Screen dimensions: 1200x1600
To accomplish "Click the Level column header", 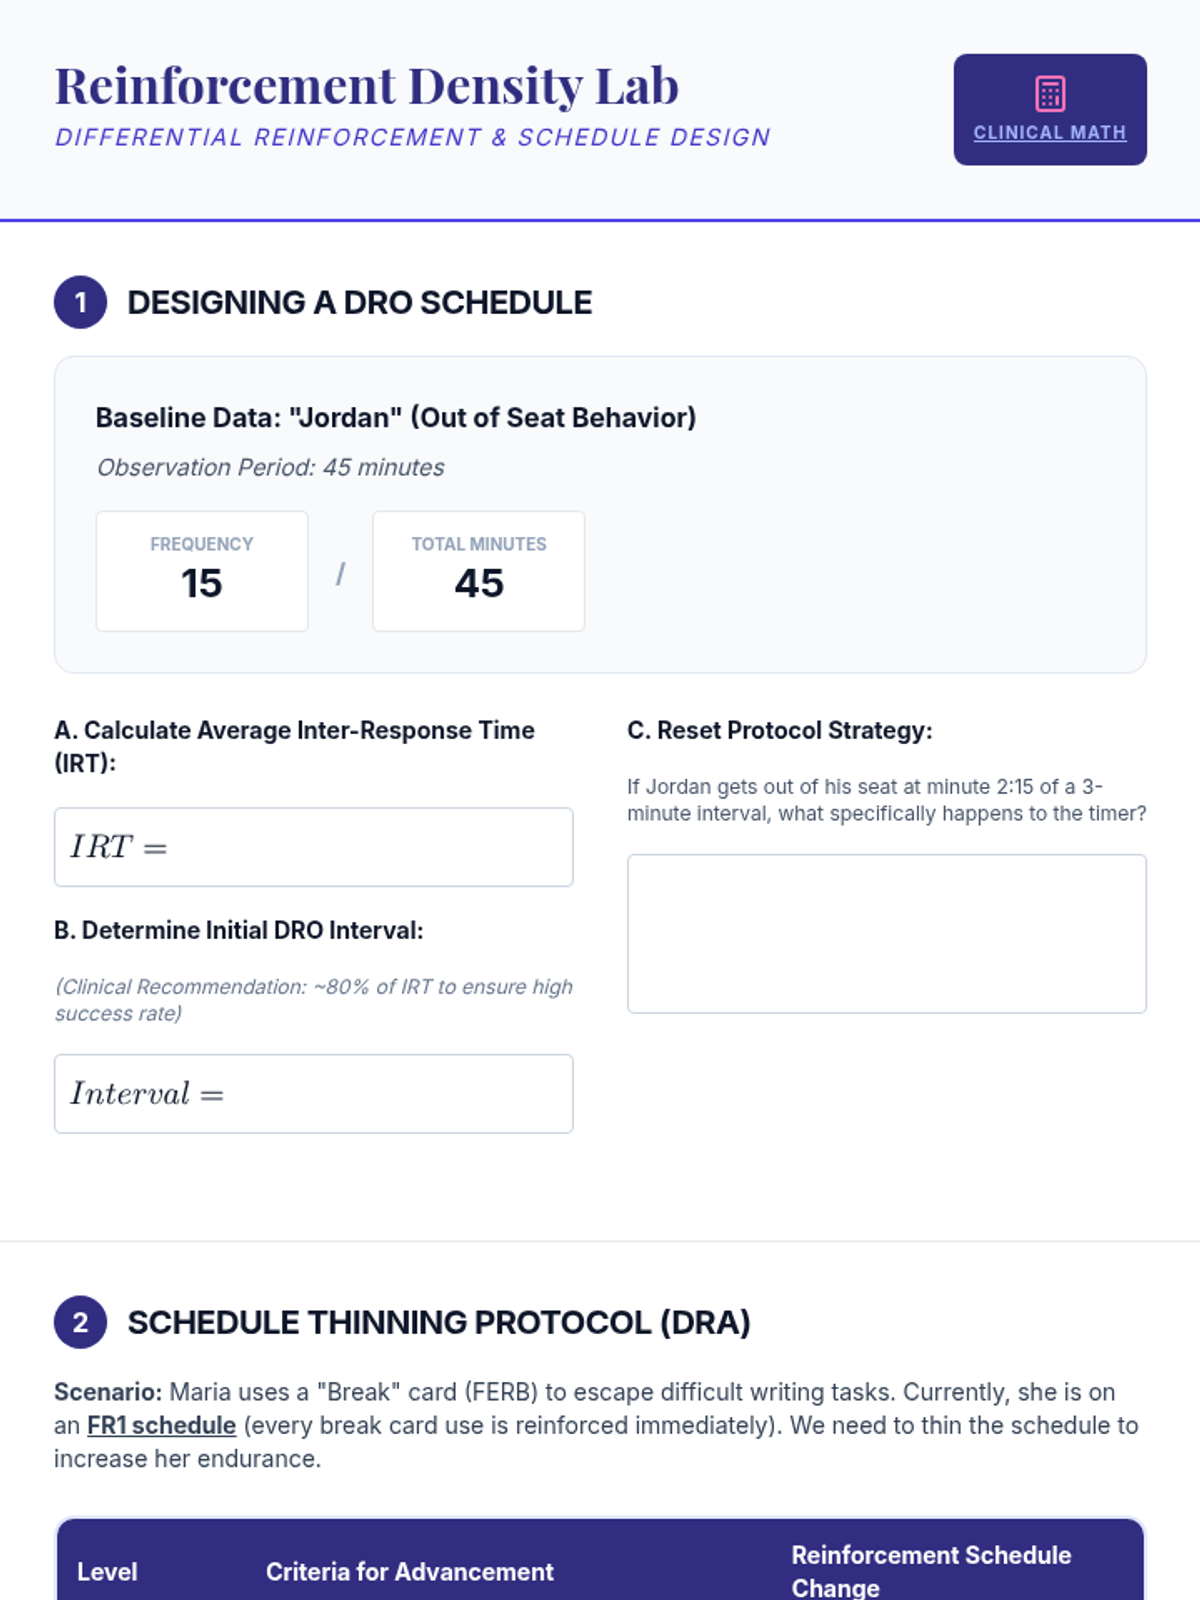I will 107,1572.
